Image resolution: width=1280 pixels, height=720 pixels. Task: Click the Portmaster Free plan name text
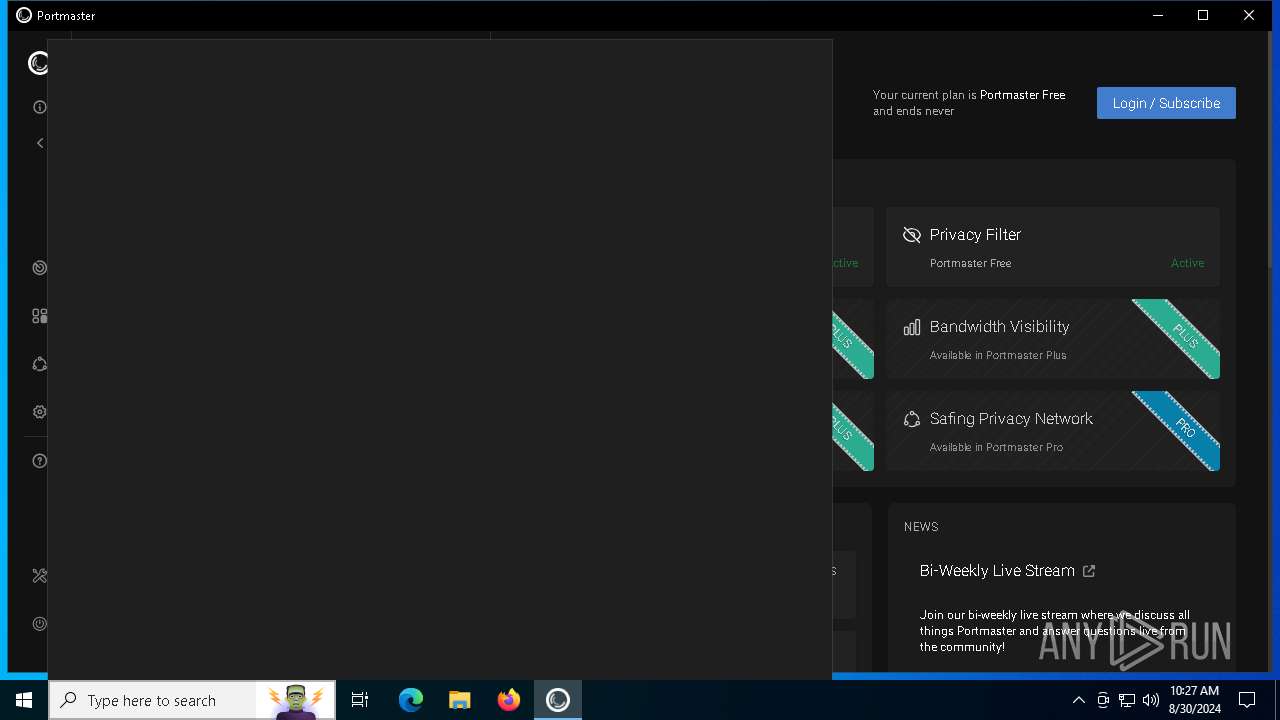pos(1022,95)
